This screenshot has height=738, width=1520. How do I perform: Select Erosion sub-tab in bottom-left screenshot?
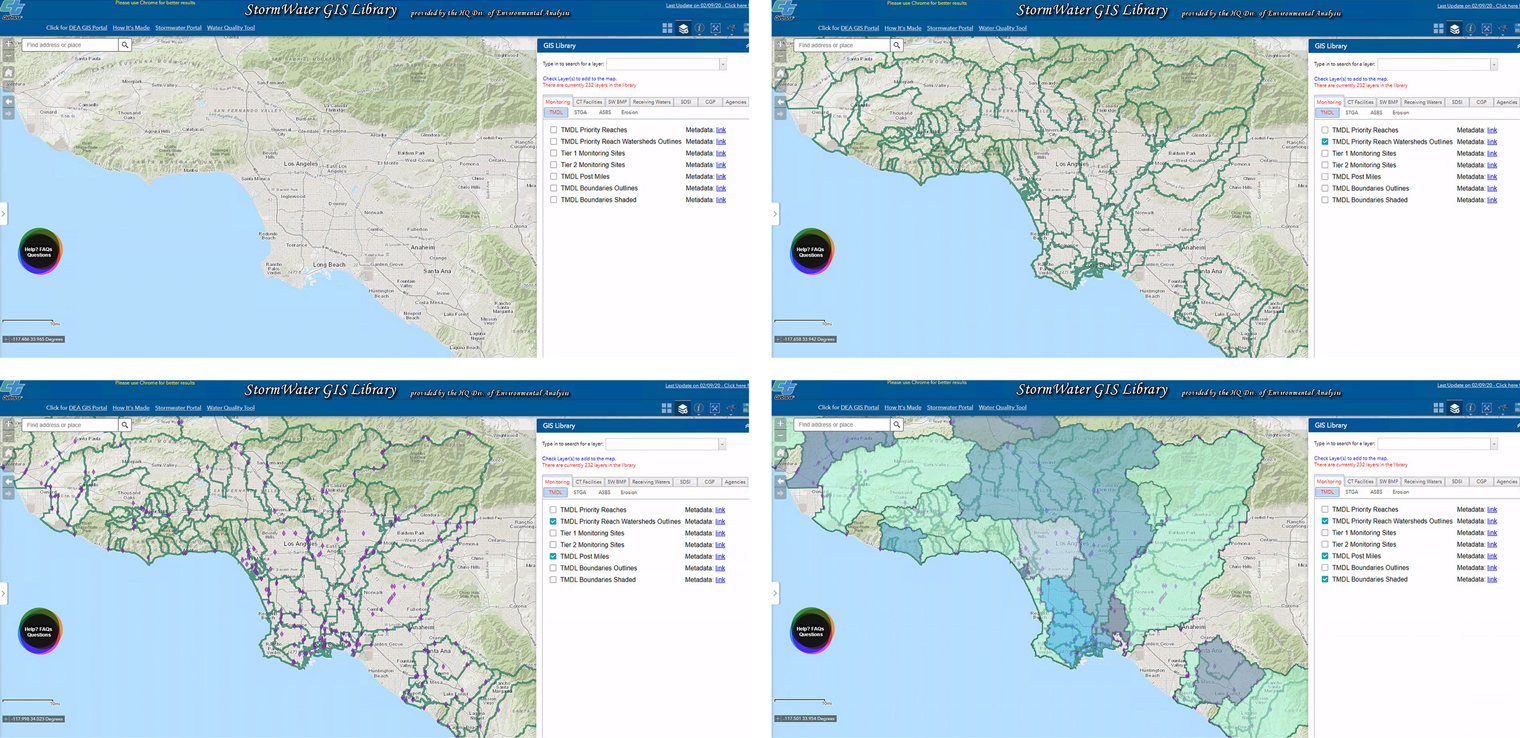(x=629, y=493)
